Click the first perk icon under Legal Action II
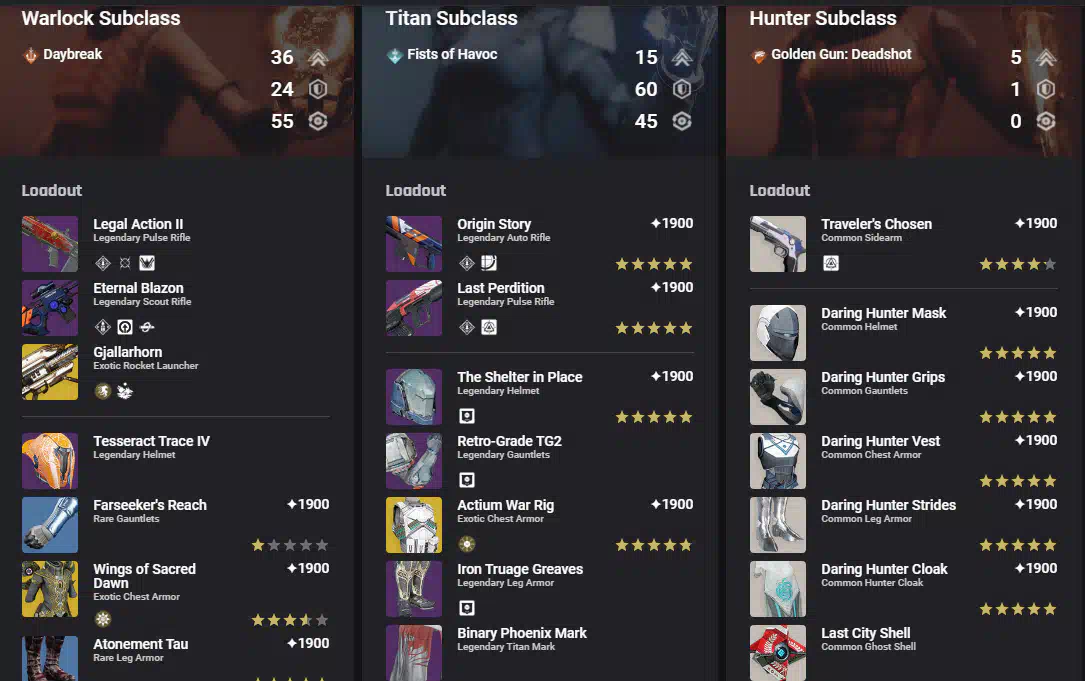 click(x=103, y=263)
